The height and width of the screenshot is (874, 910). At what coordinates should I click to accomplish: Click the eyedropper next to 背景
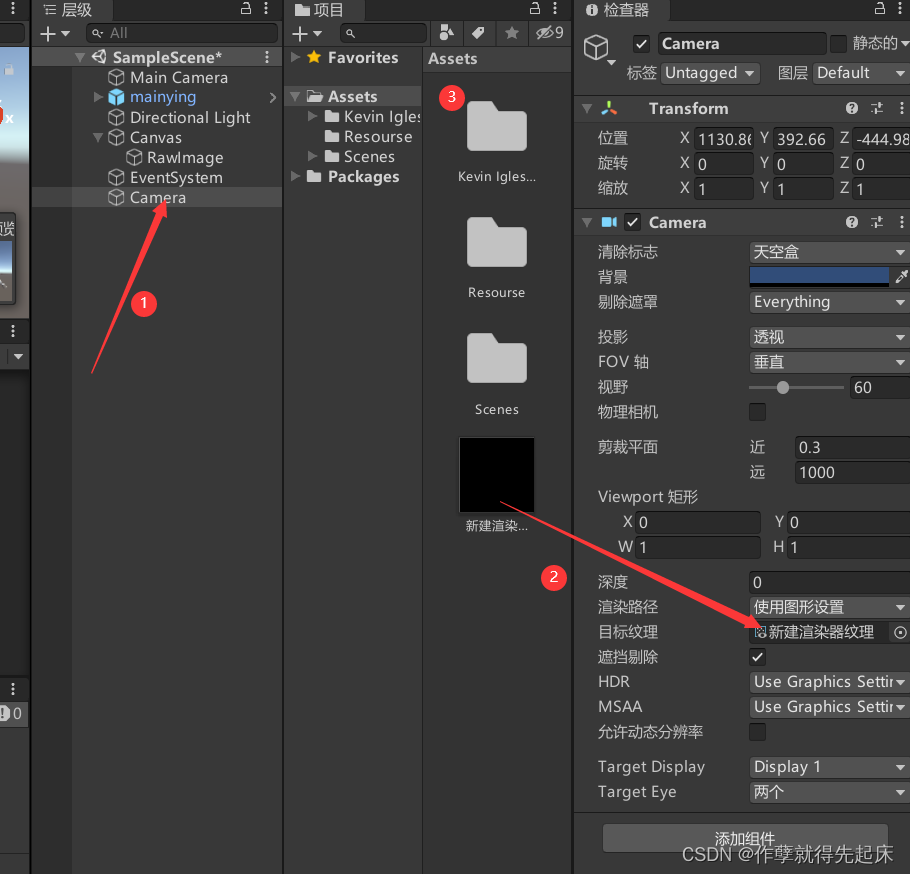click(901, 277)
